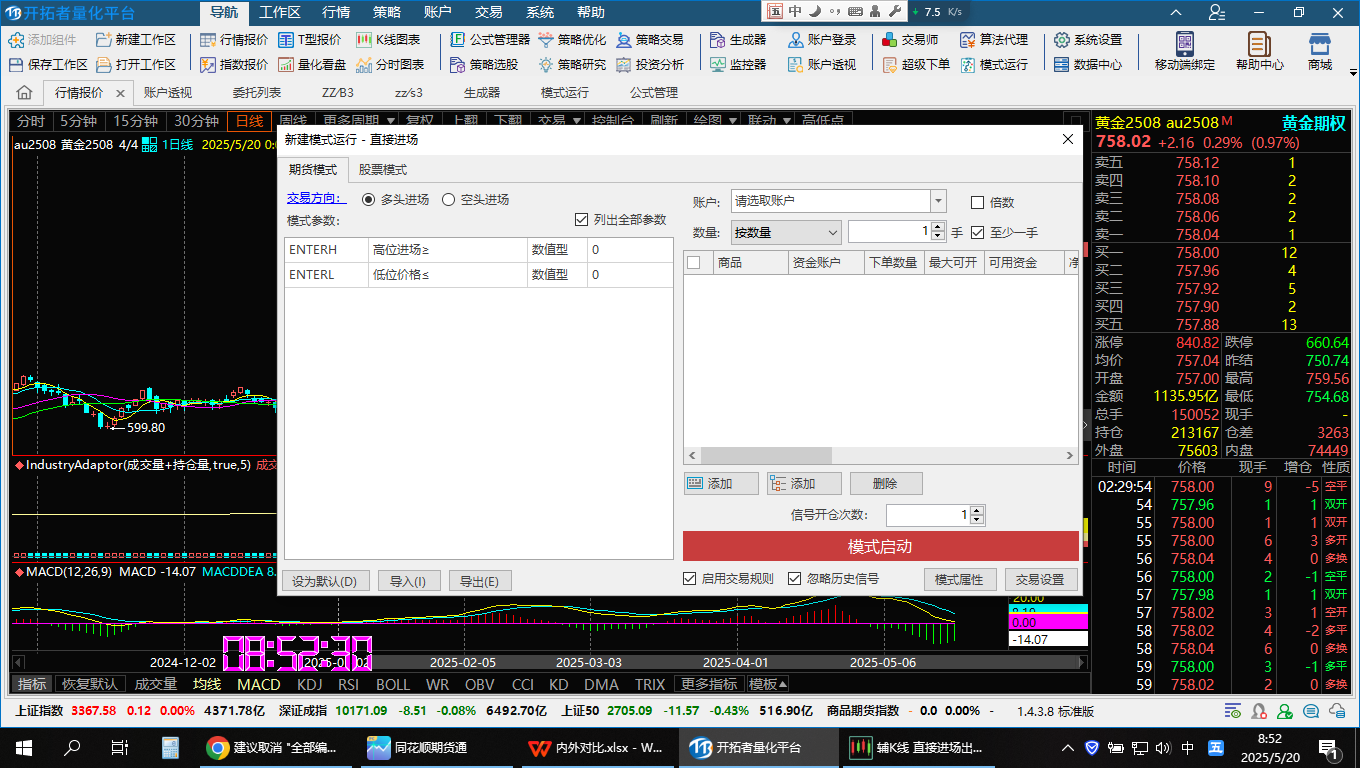Launch 公式管理器 formula manager
The image size is (1360, 768).
489,40
